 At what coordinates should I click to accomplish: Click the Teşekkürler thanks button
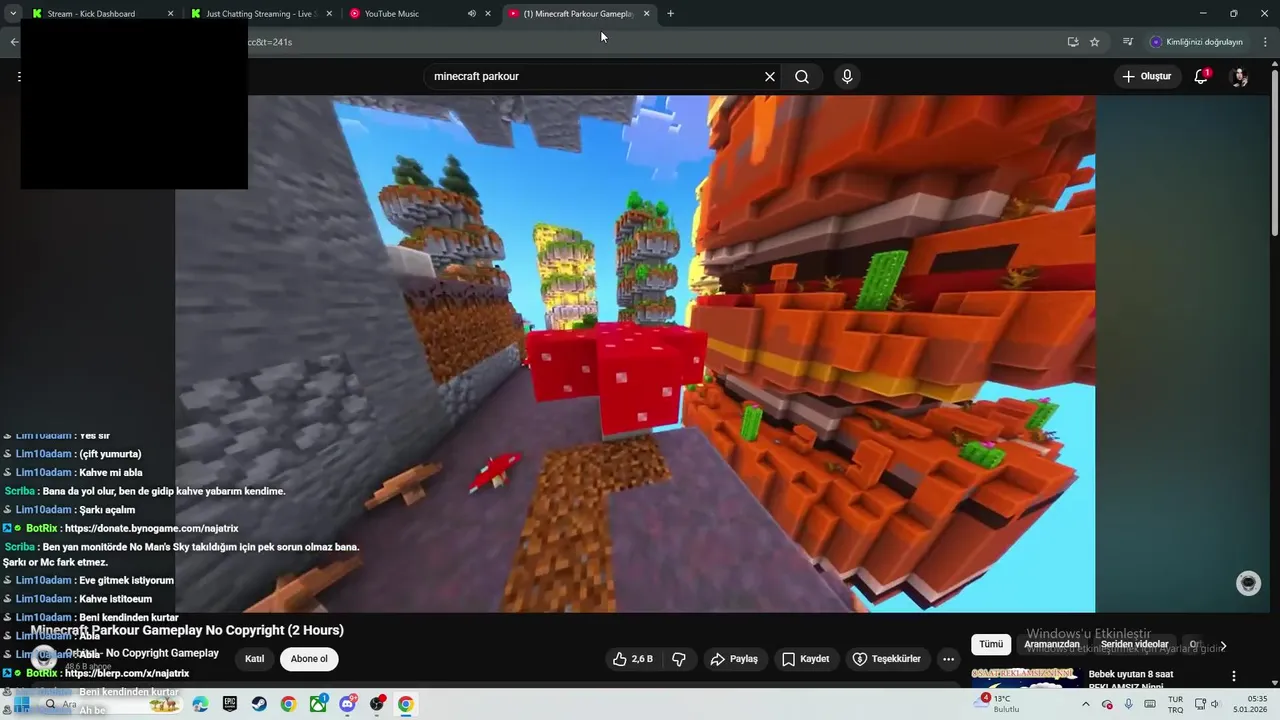pyautogui.click(x=887, y=659)
